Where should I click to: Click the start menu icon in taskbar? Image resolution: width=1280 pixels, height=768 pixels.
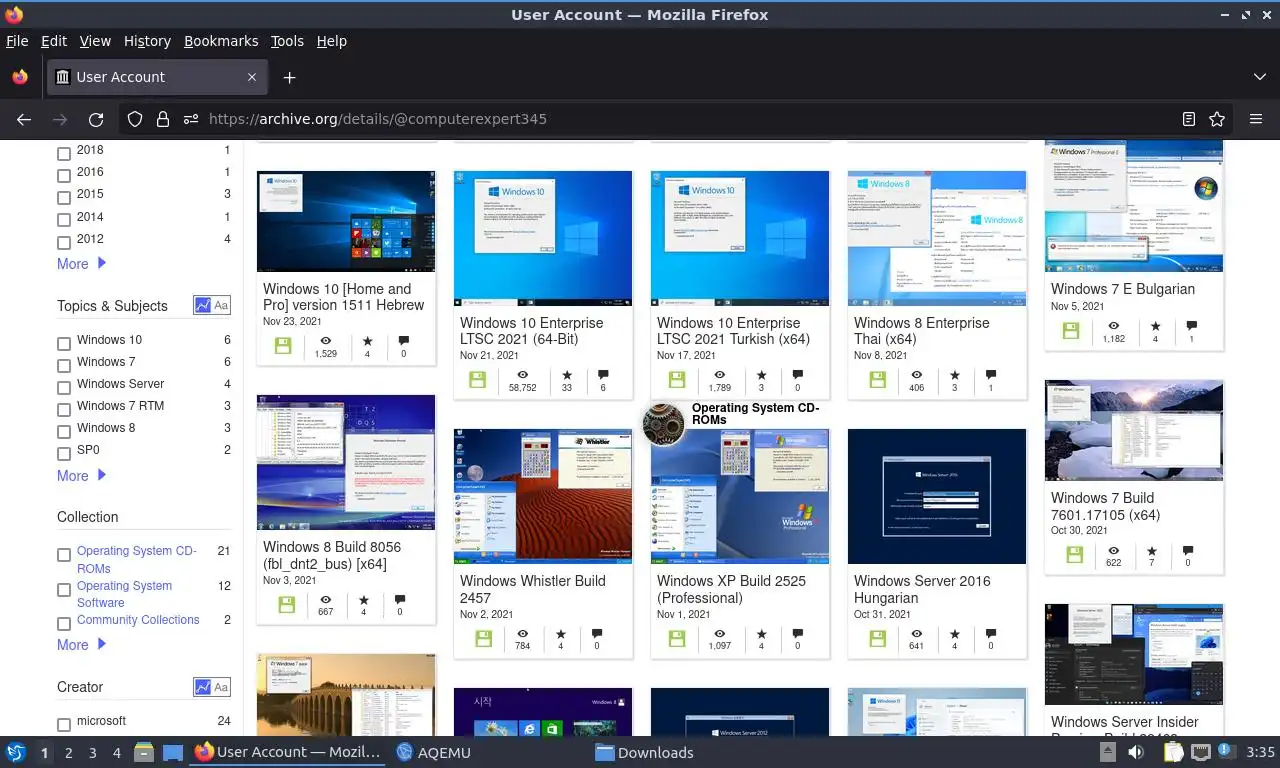point(16,752)
